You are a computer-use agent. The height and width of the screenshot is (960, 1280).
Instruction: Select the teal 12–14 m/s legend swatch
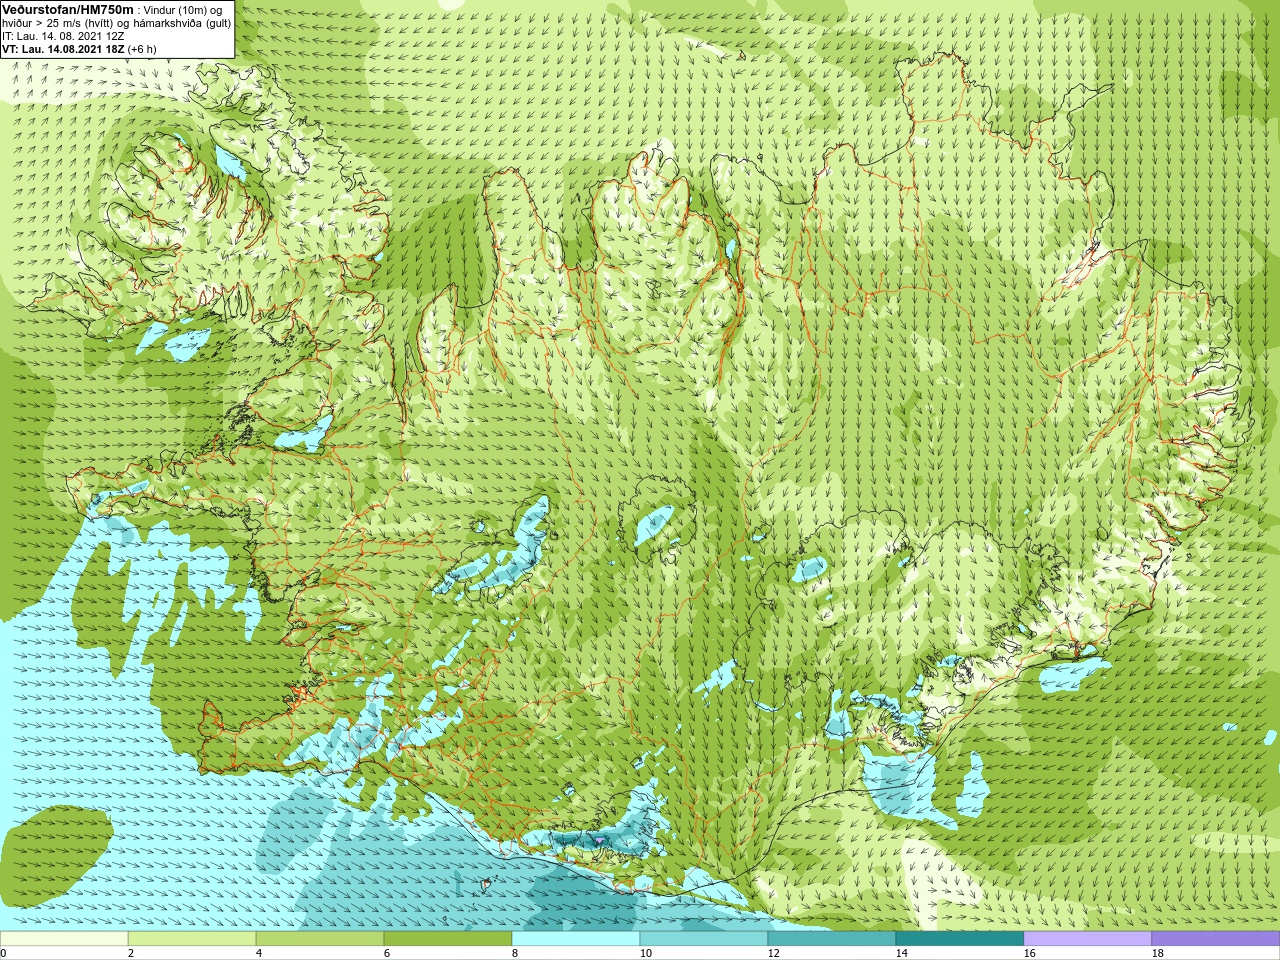(832, 939)
